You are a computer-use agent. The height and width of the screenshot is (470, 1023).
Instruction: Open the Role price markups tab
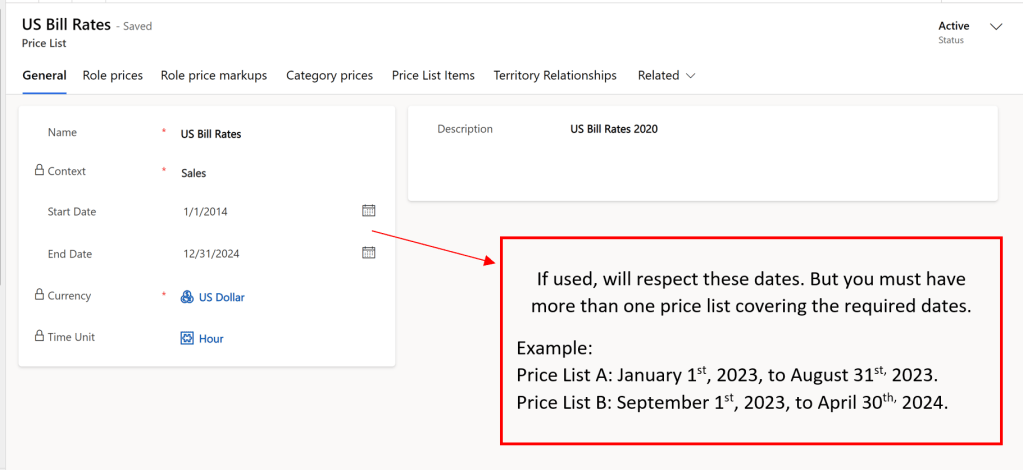click(x=214, y=76)
